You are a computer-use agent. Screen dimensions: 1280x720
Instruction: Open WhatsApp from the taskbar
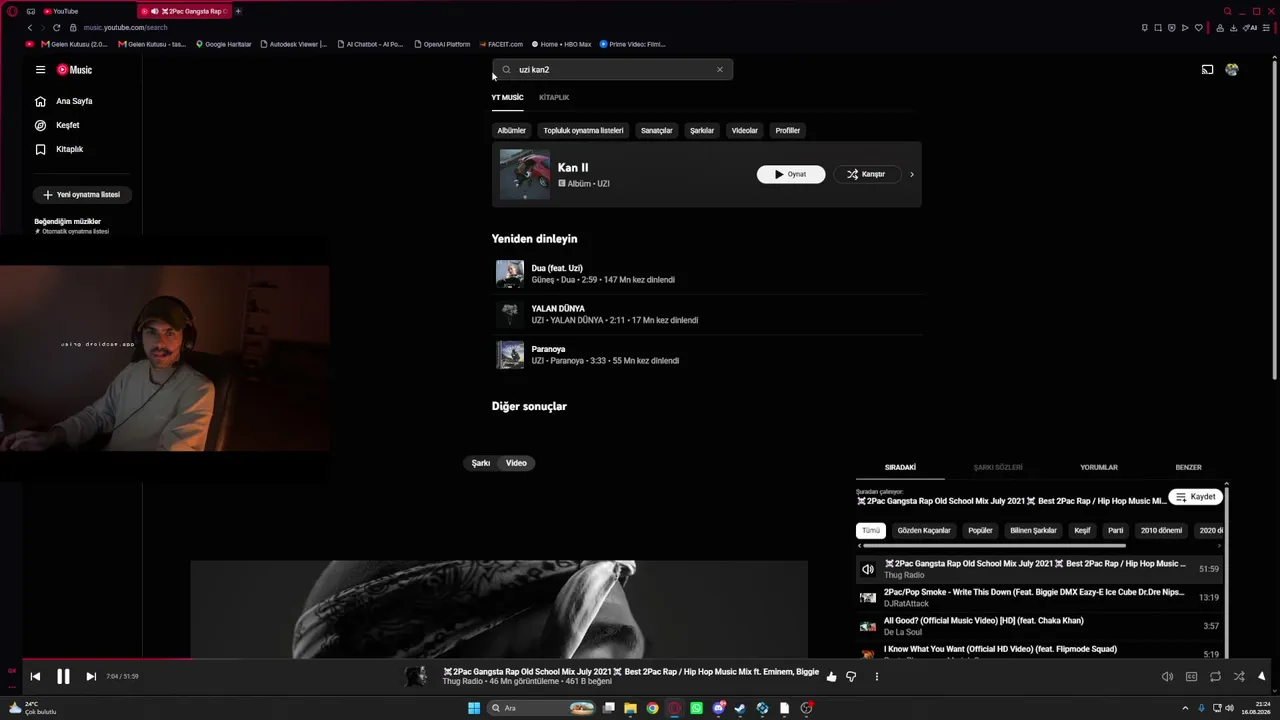point(696,708)
